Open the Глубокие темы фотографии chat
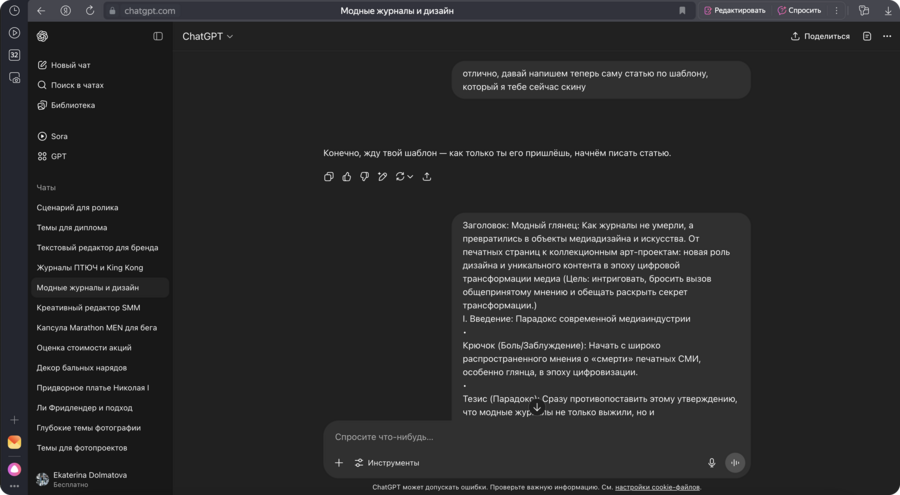Viewport: 900px width, 495px height. (100, 428)
